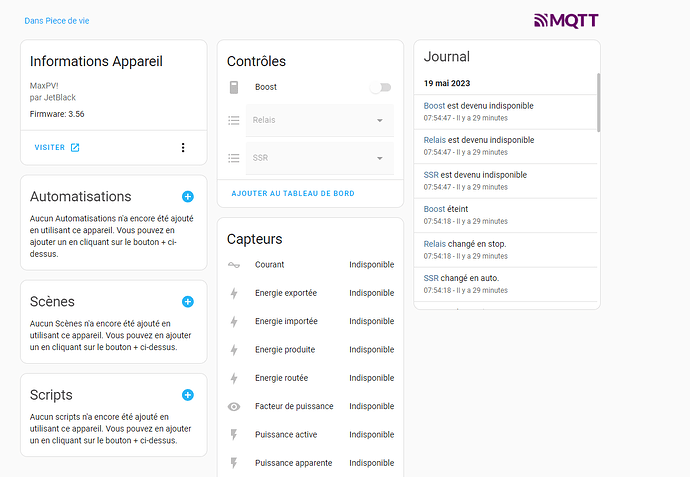
Task: Click the MQTT logo
Action: [566, 20]
